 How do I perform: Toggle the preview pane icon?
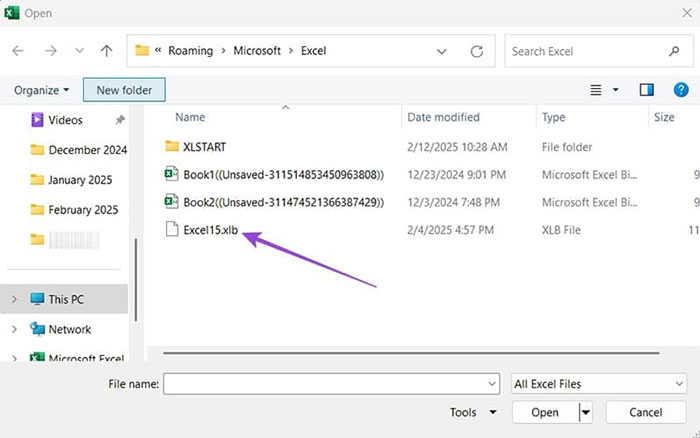coord(646,90)
